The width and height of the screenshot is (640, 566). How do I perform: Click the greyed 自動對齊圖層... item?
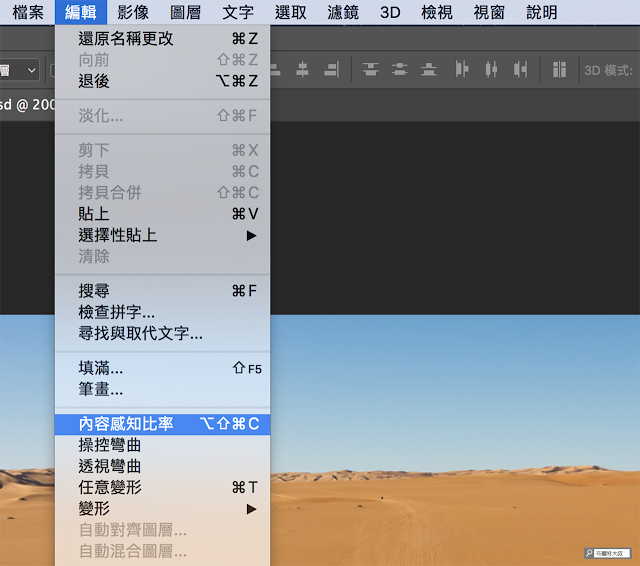[162, 530]
